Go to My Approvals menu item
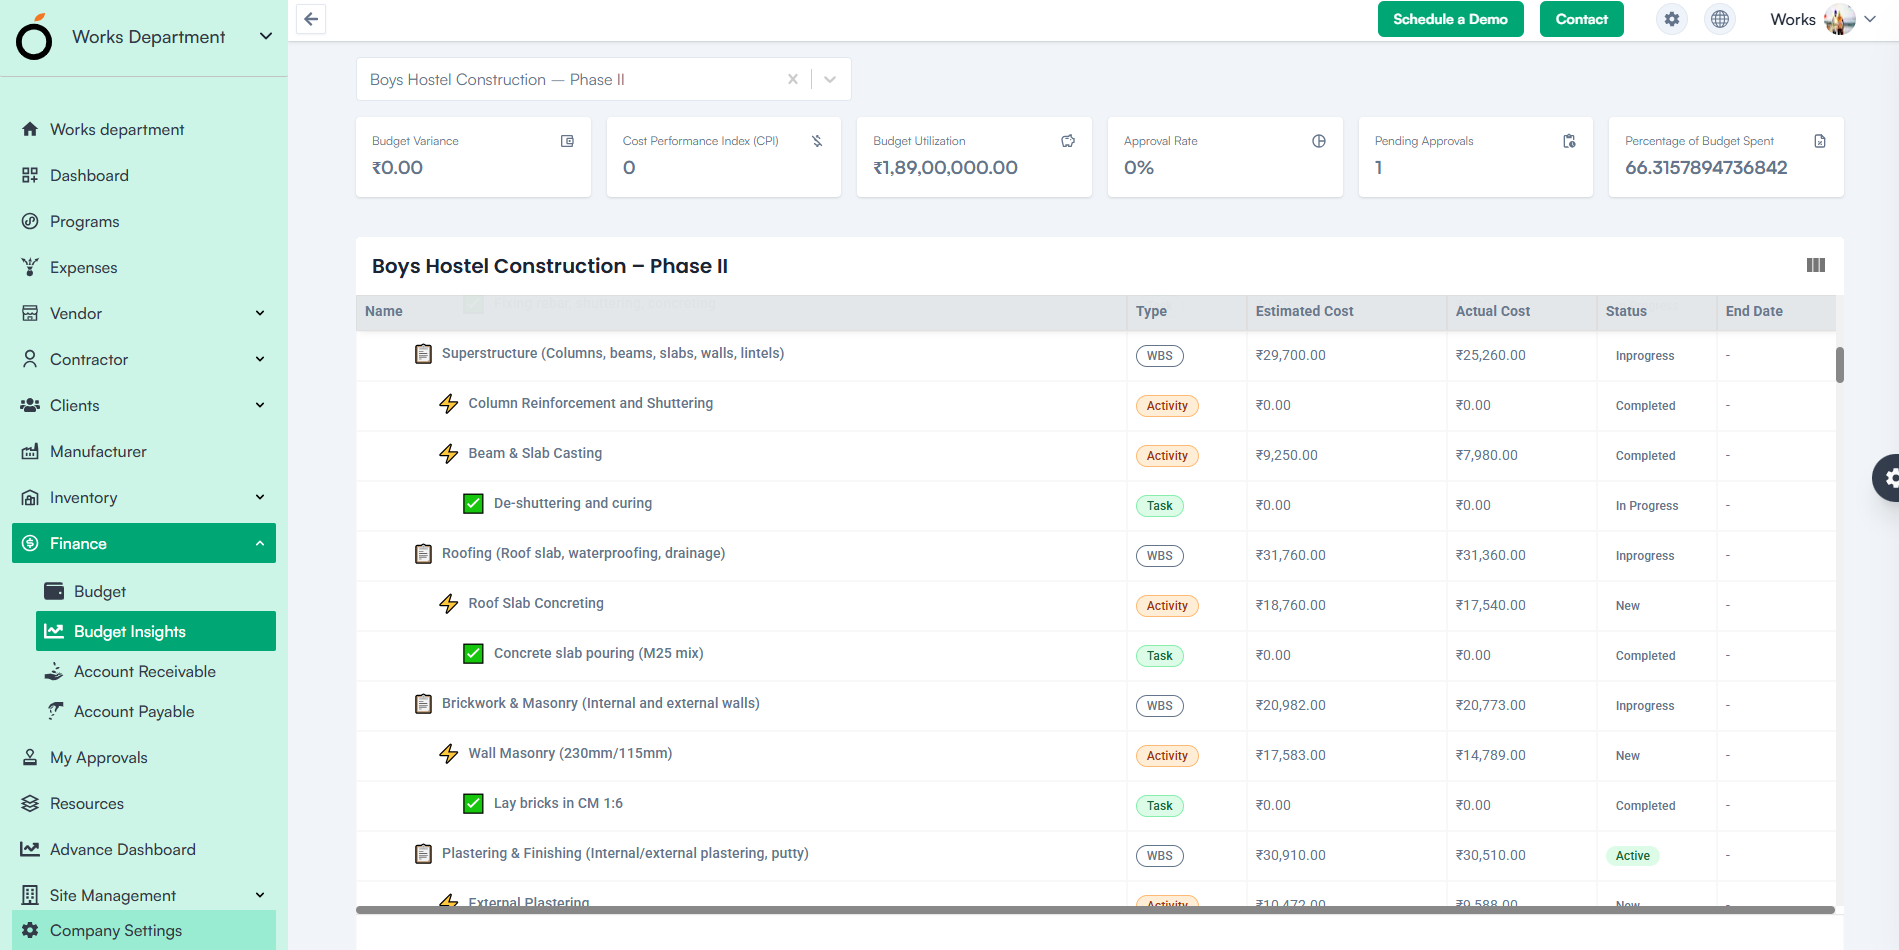Image resolution: width=1899 pixels, height=950 pixels. point(98,757)
